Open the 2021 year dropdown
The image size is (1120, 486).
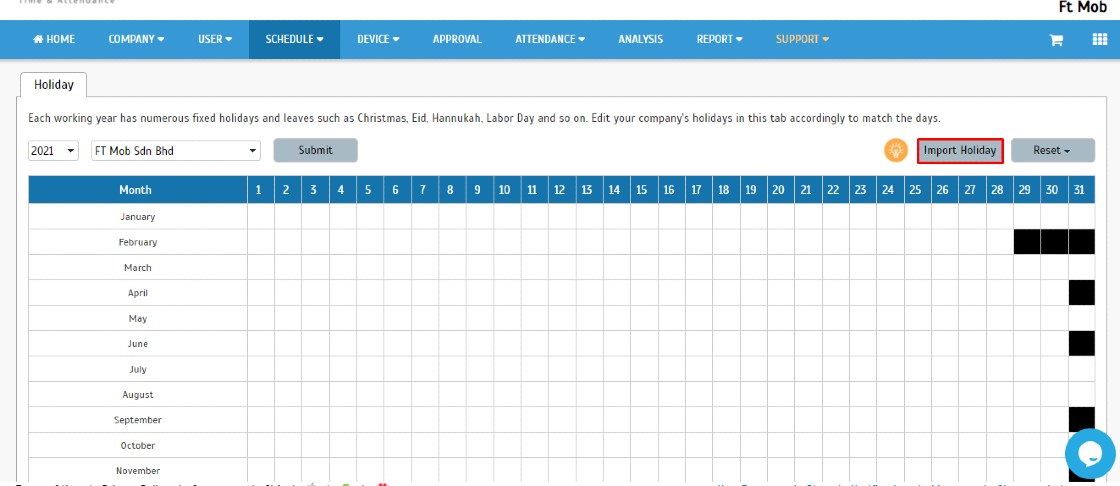pyautogui.click(x=54, y=151)
